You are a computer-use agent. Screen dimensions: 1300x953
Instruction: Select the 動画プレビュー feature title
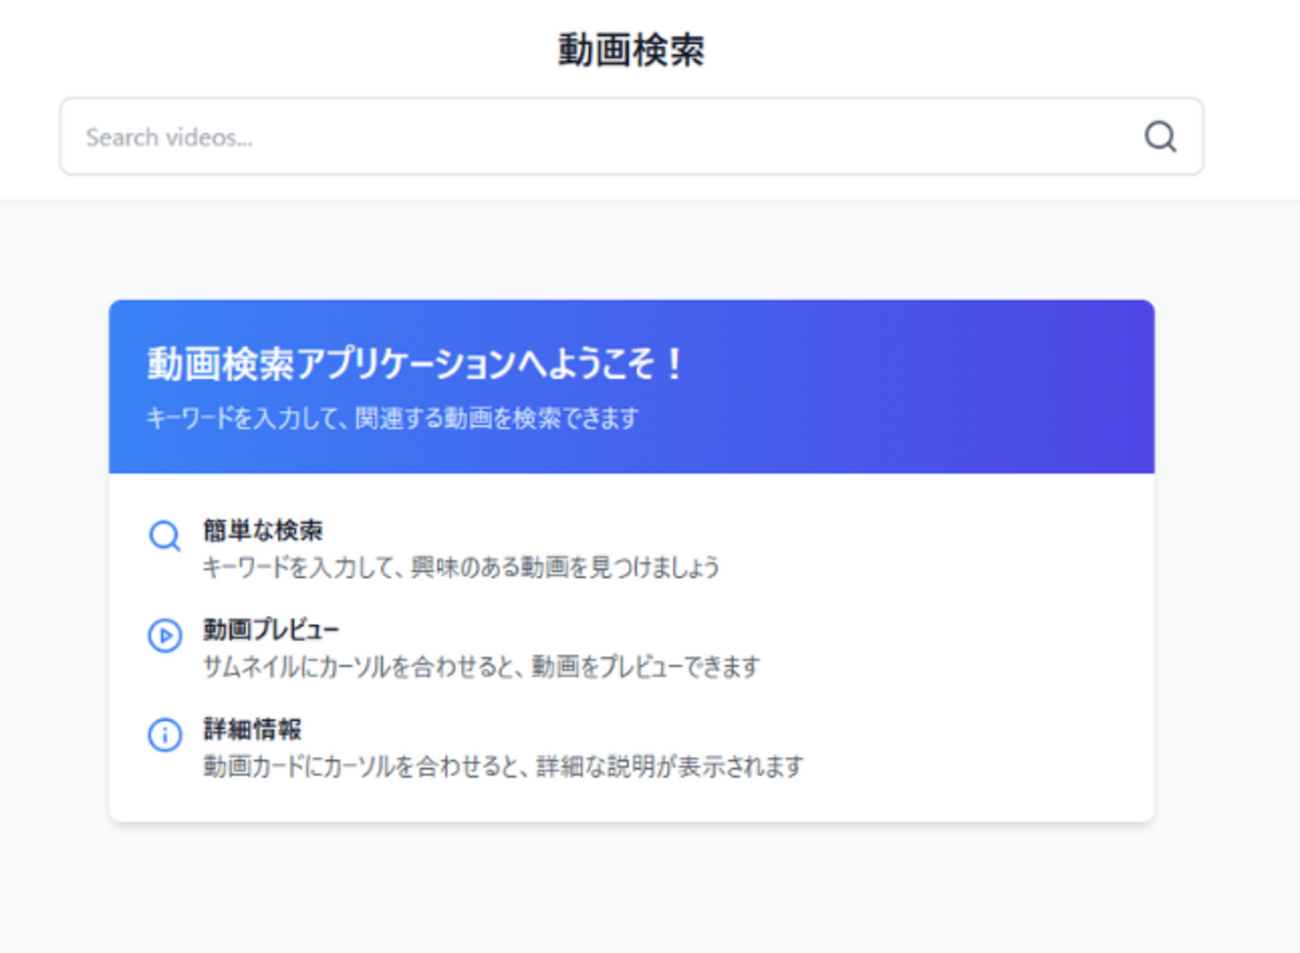271,630
